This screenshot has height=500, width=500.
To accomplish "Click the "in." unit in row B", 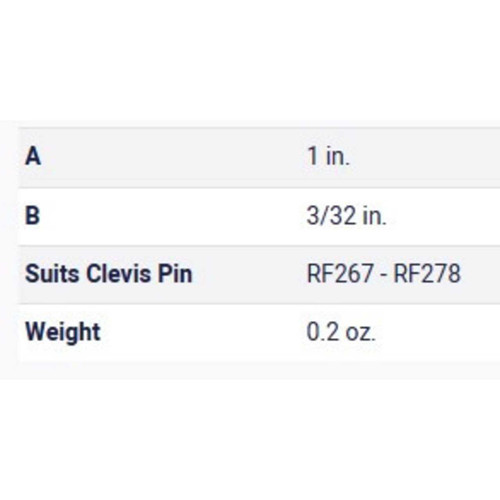I will pyautogui.click(x=375, y=216).
